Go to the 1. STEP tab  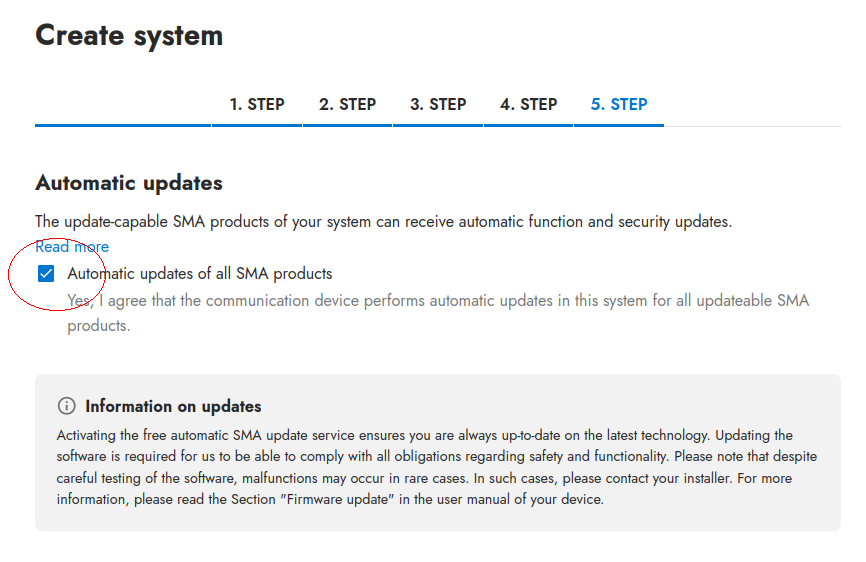[257, 104]
